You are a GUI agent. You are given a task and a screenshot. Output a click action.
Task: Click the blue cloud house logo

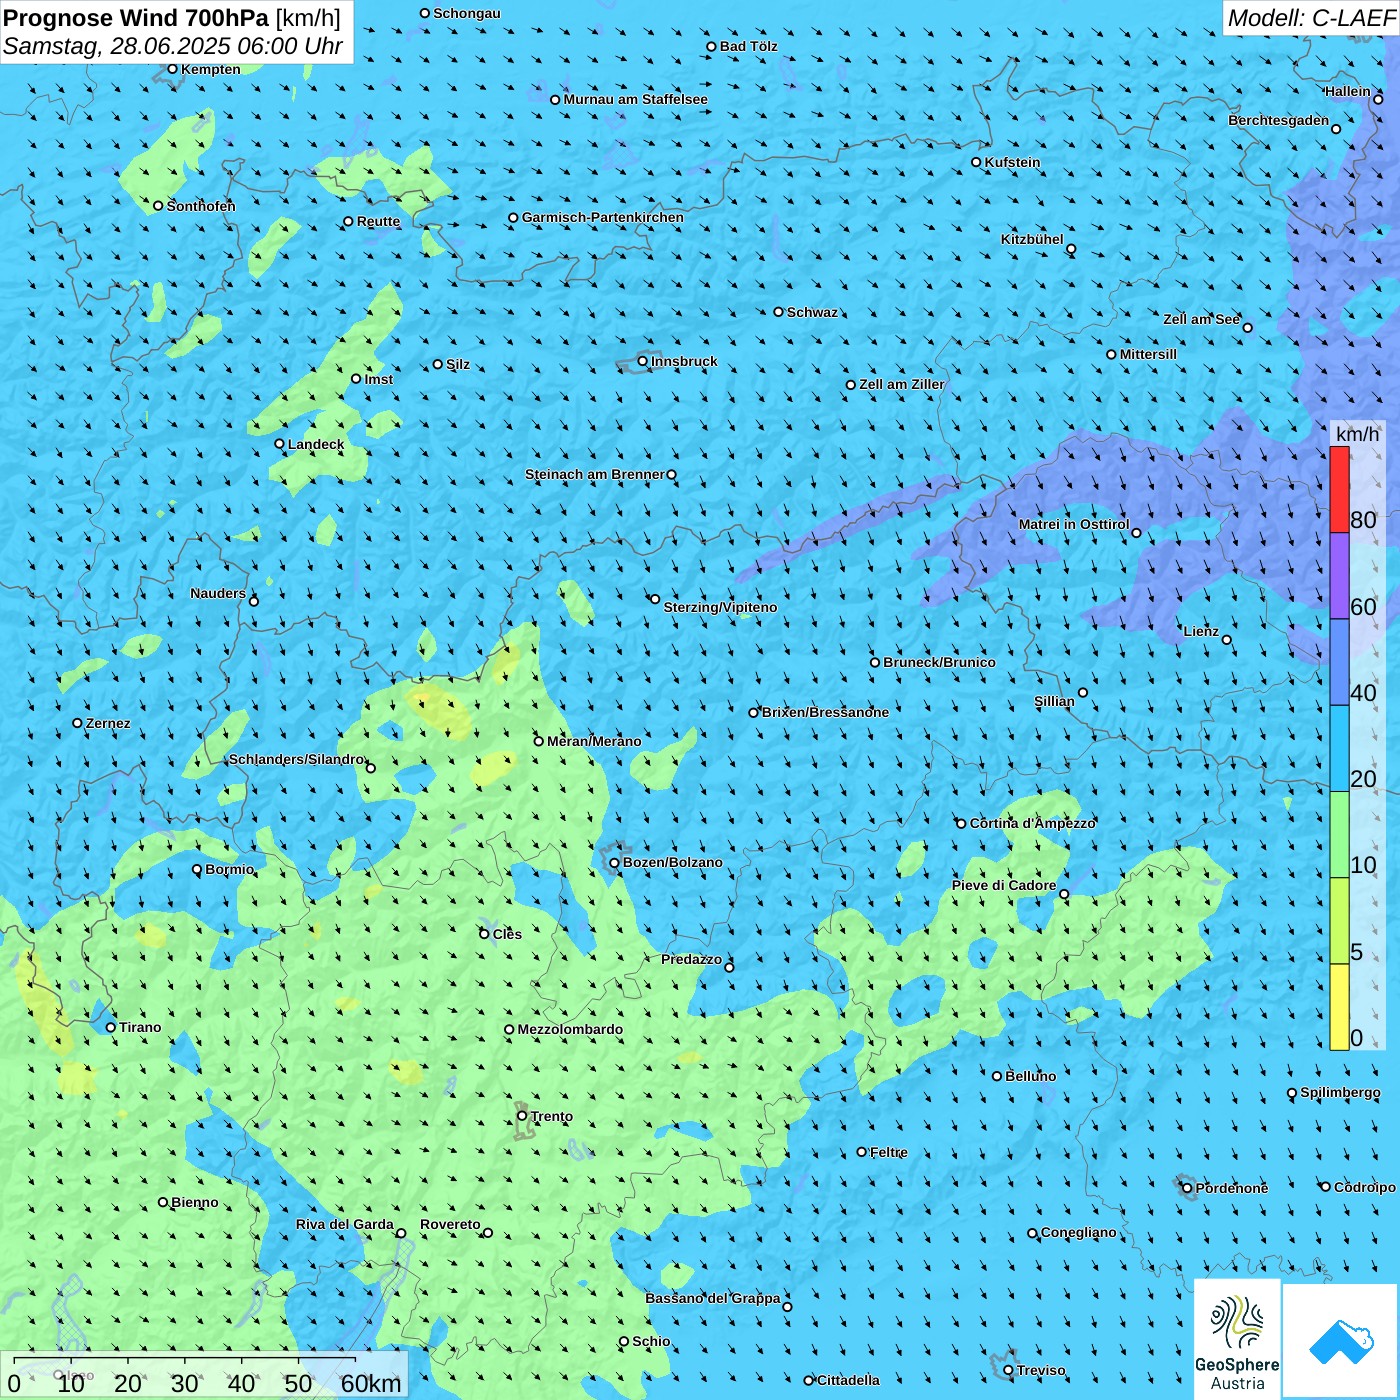point(1340,1341)
